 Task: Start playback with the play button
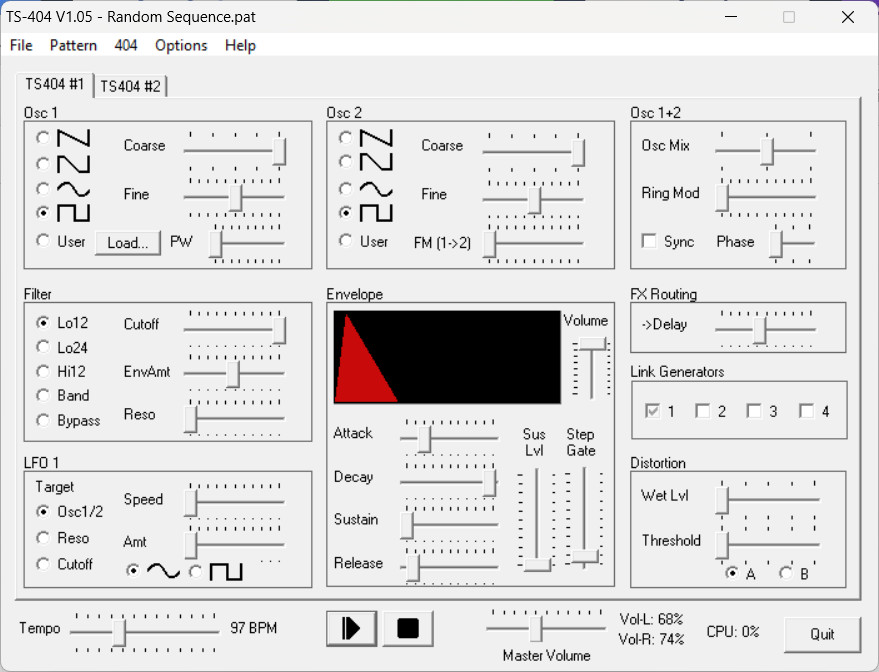(351, 628)
